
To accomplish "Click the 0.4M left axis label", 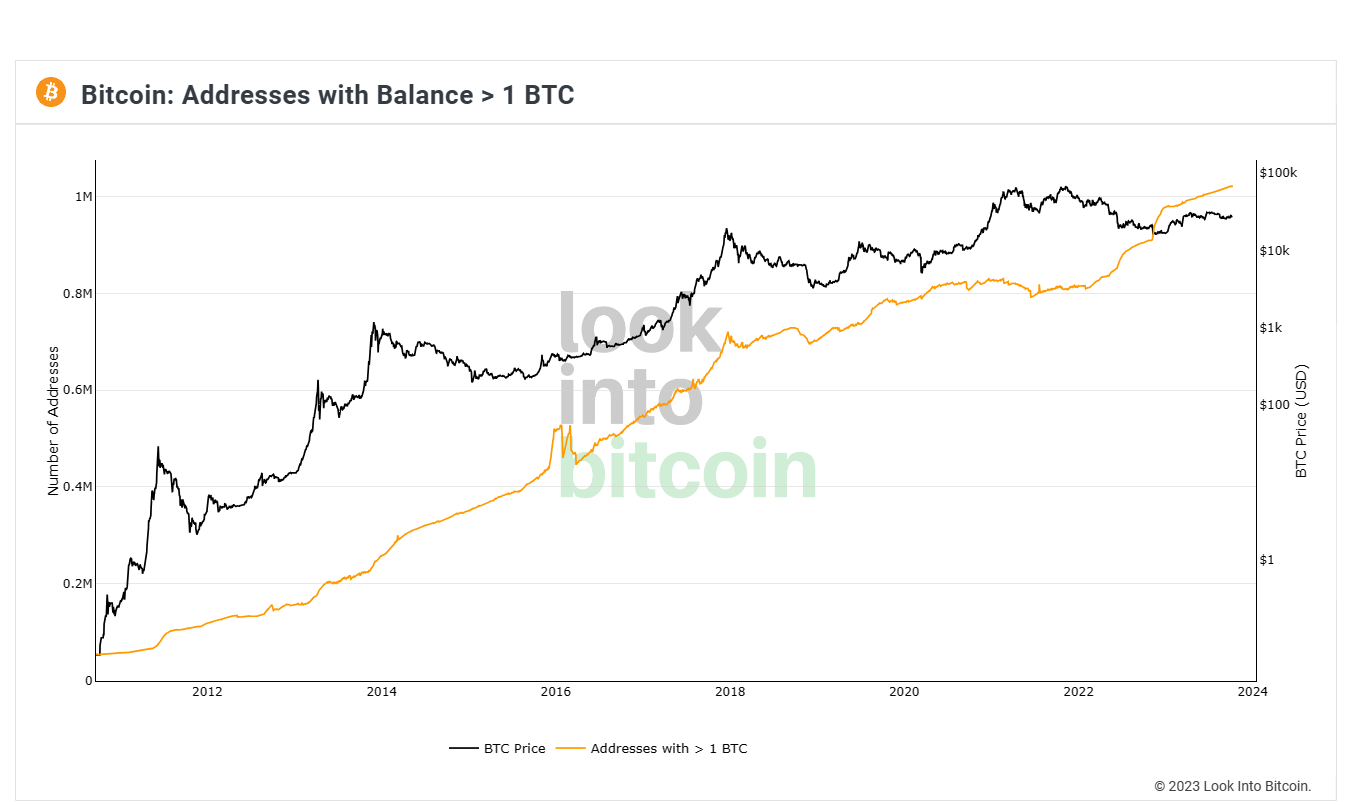I will coord(77,487).
